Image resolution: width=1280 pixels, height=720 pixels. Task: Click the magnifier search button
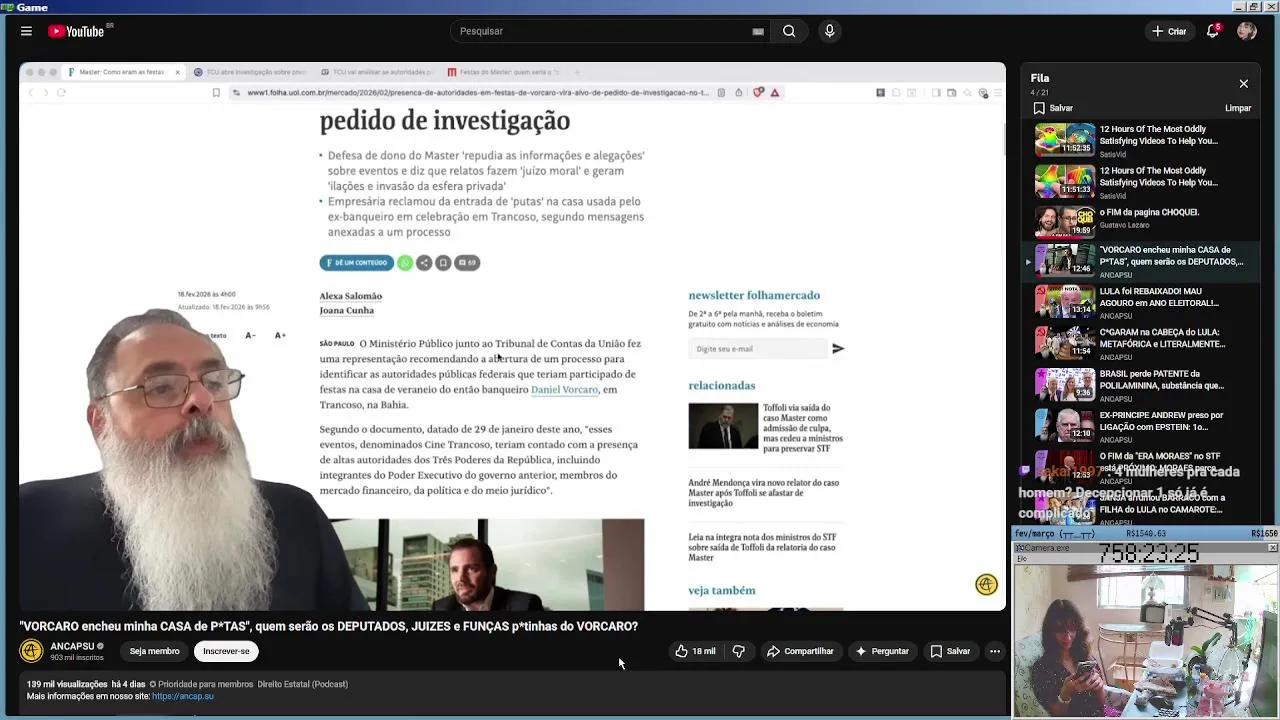789,31
